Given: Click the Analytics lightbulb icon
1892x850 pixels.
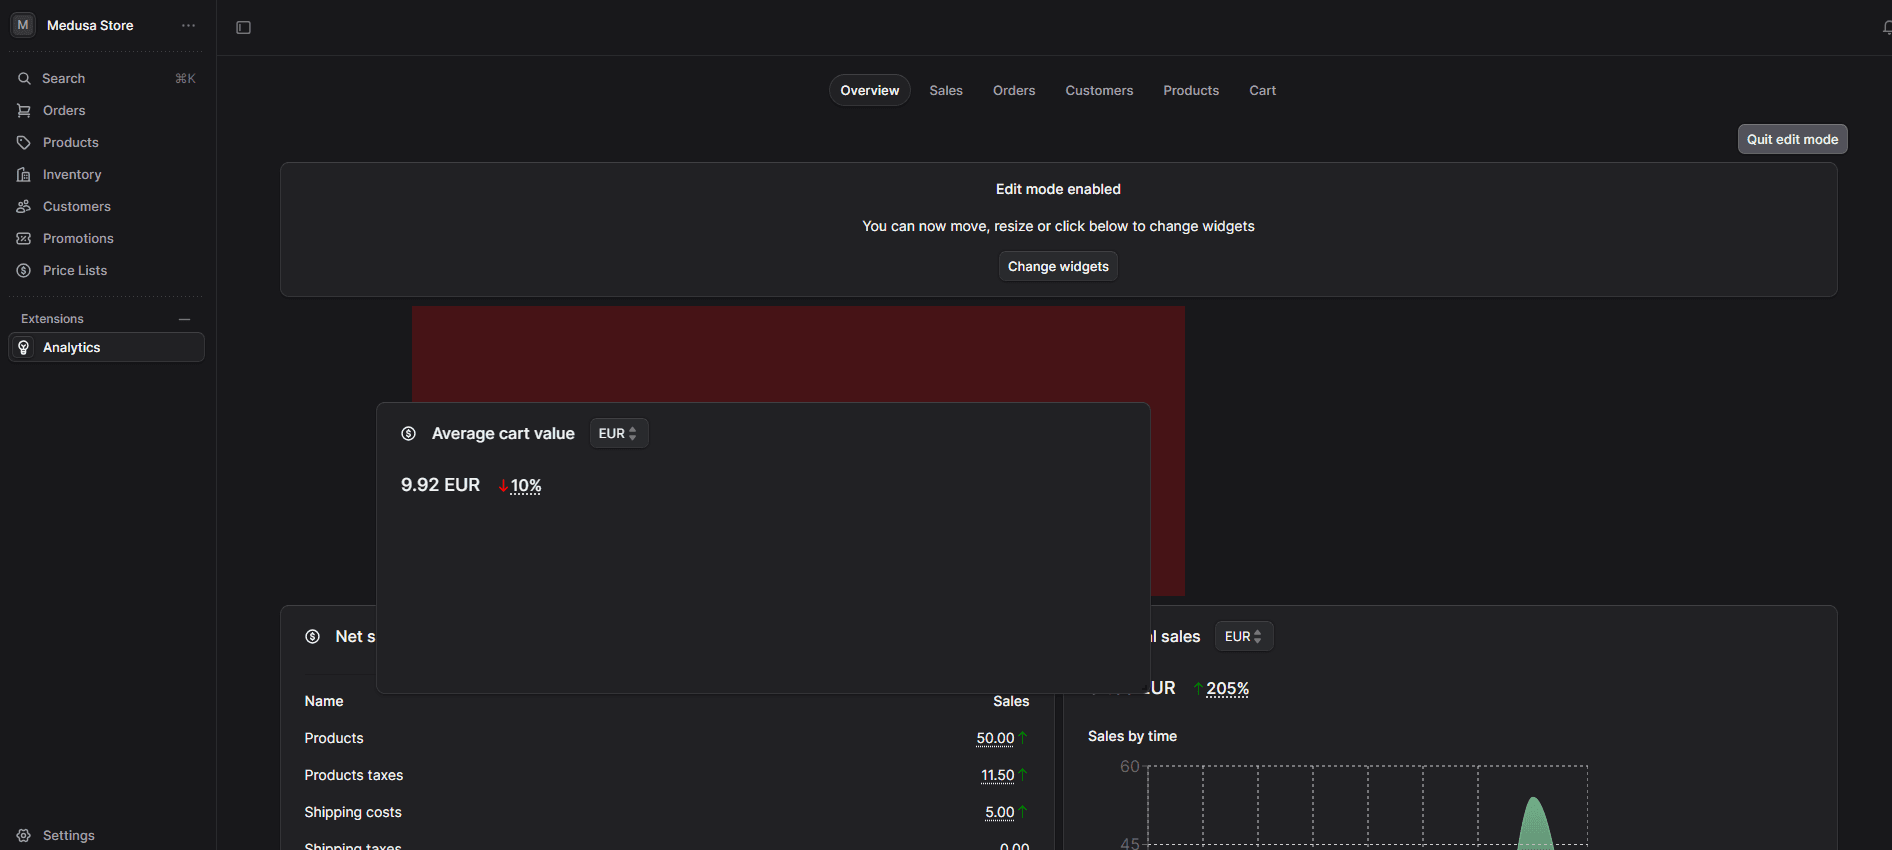Looking at the screenshot, I should (24, 348).
